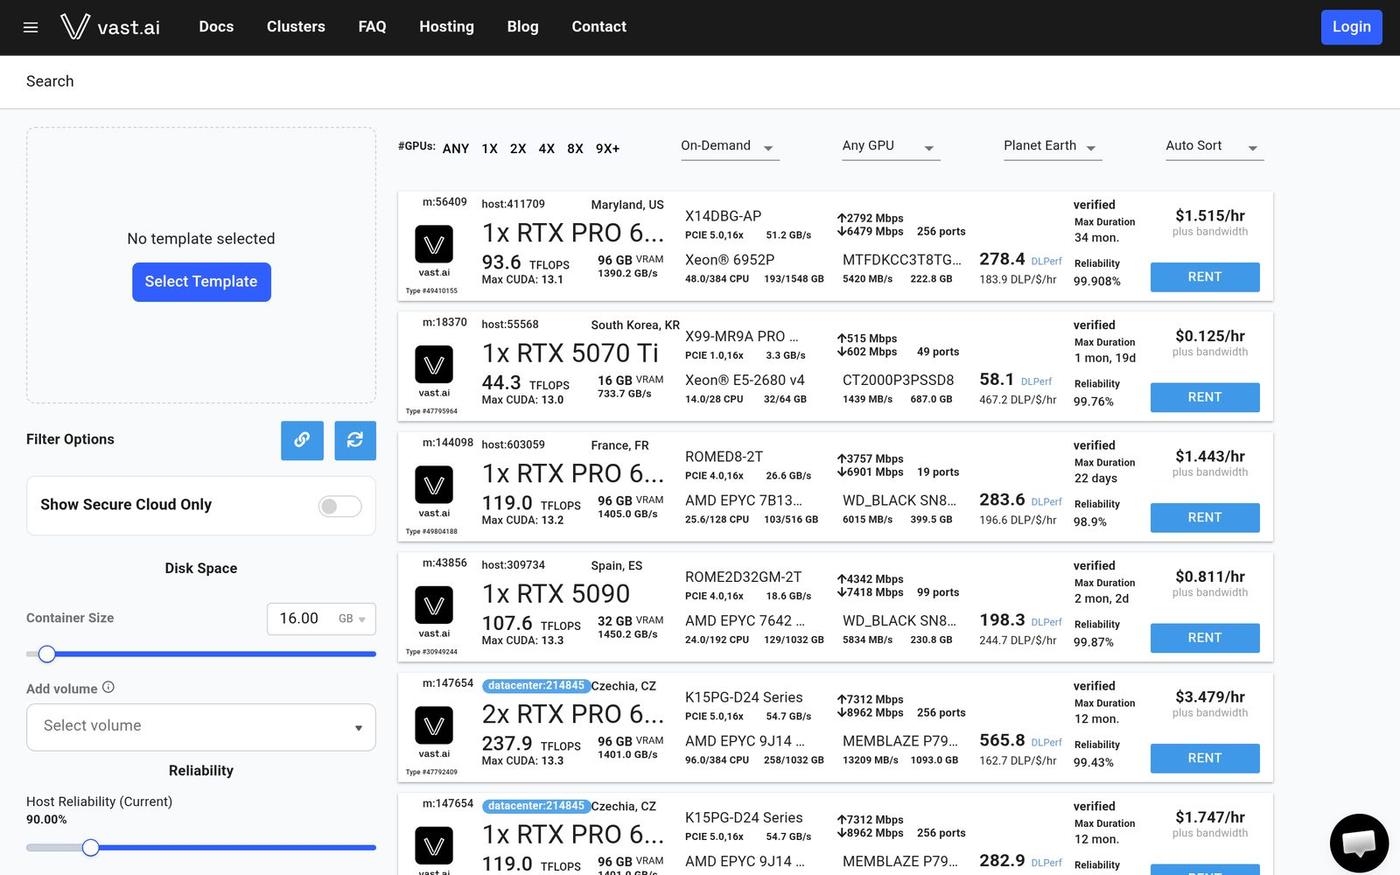This screenshot has height=875, width=1400.
Task: Click the ROME2D32GM-2T motherboard name
Action: (743, 577)
